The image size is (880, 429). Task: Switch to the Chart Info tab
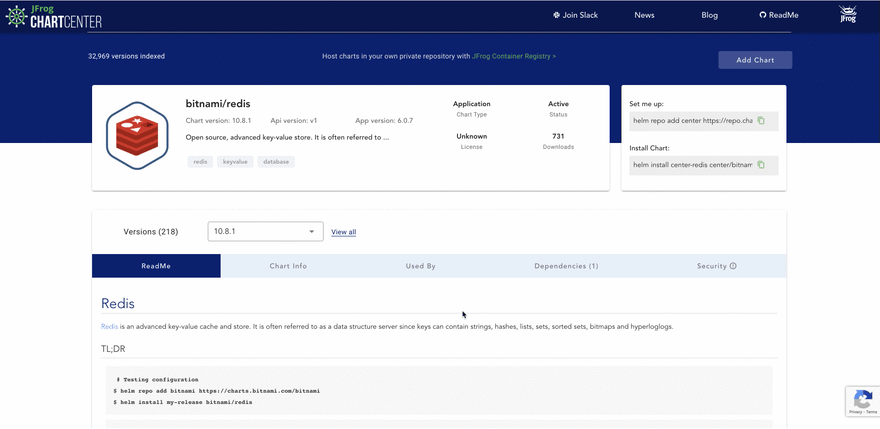288,266
